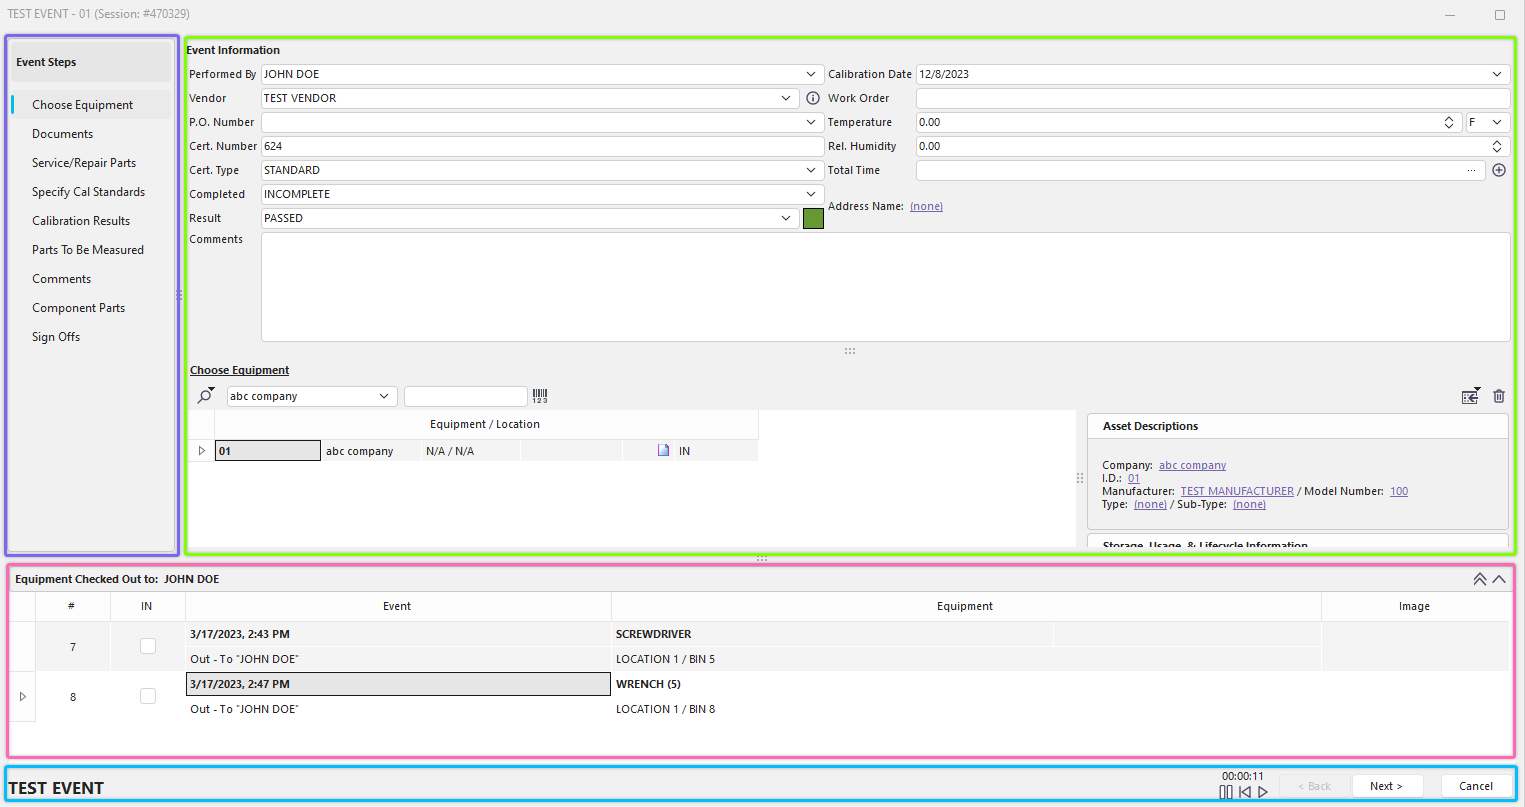Collapse the Equipment Checked Out panel
The image size is (1525, 807).
click(1499, 579)
